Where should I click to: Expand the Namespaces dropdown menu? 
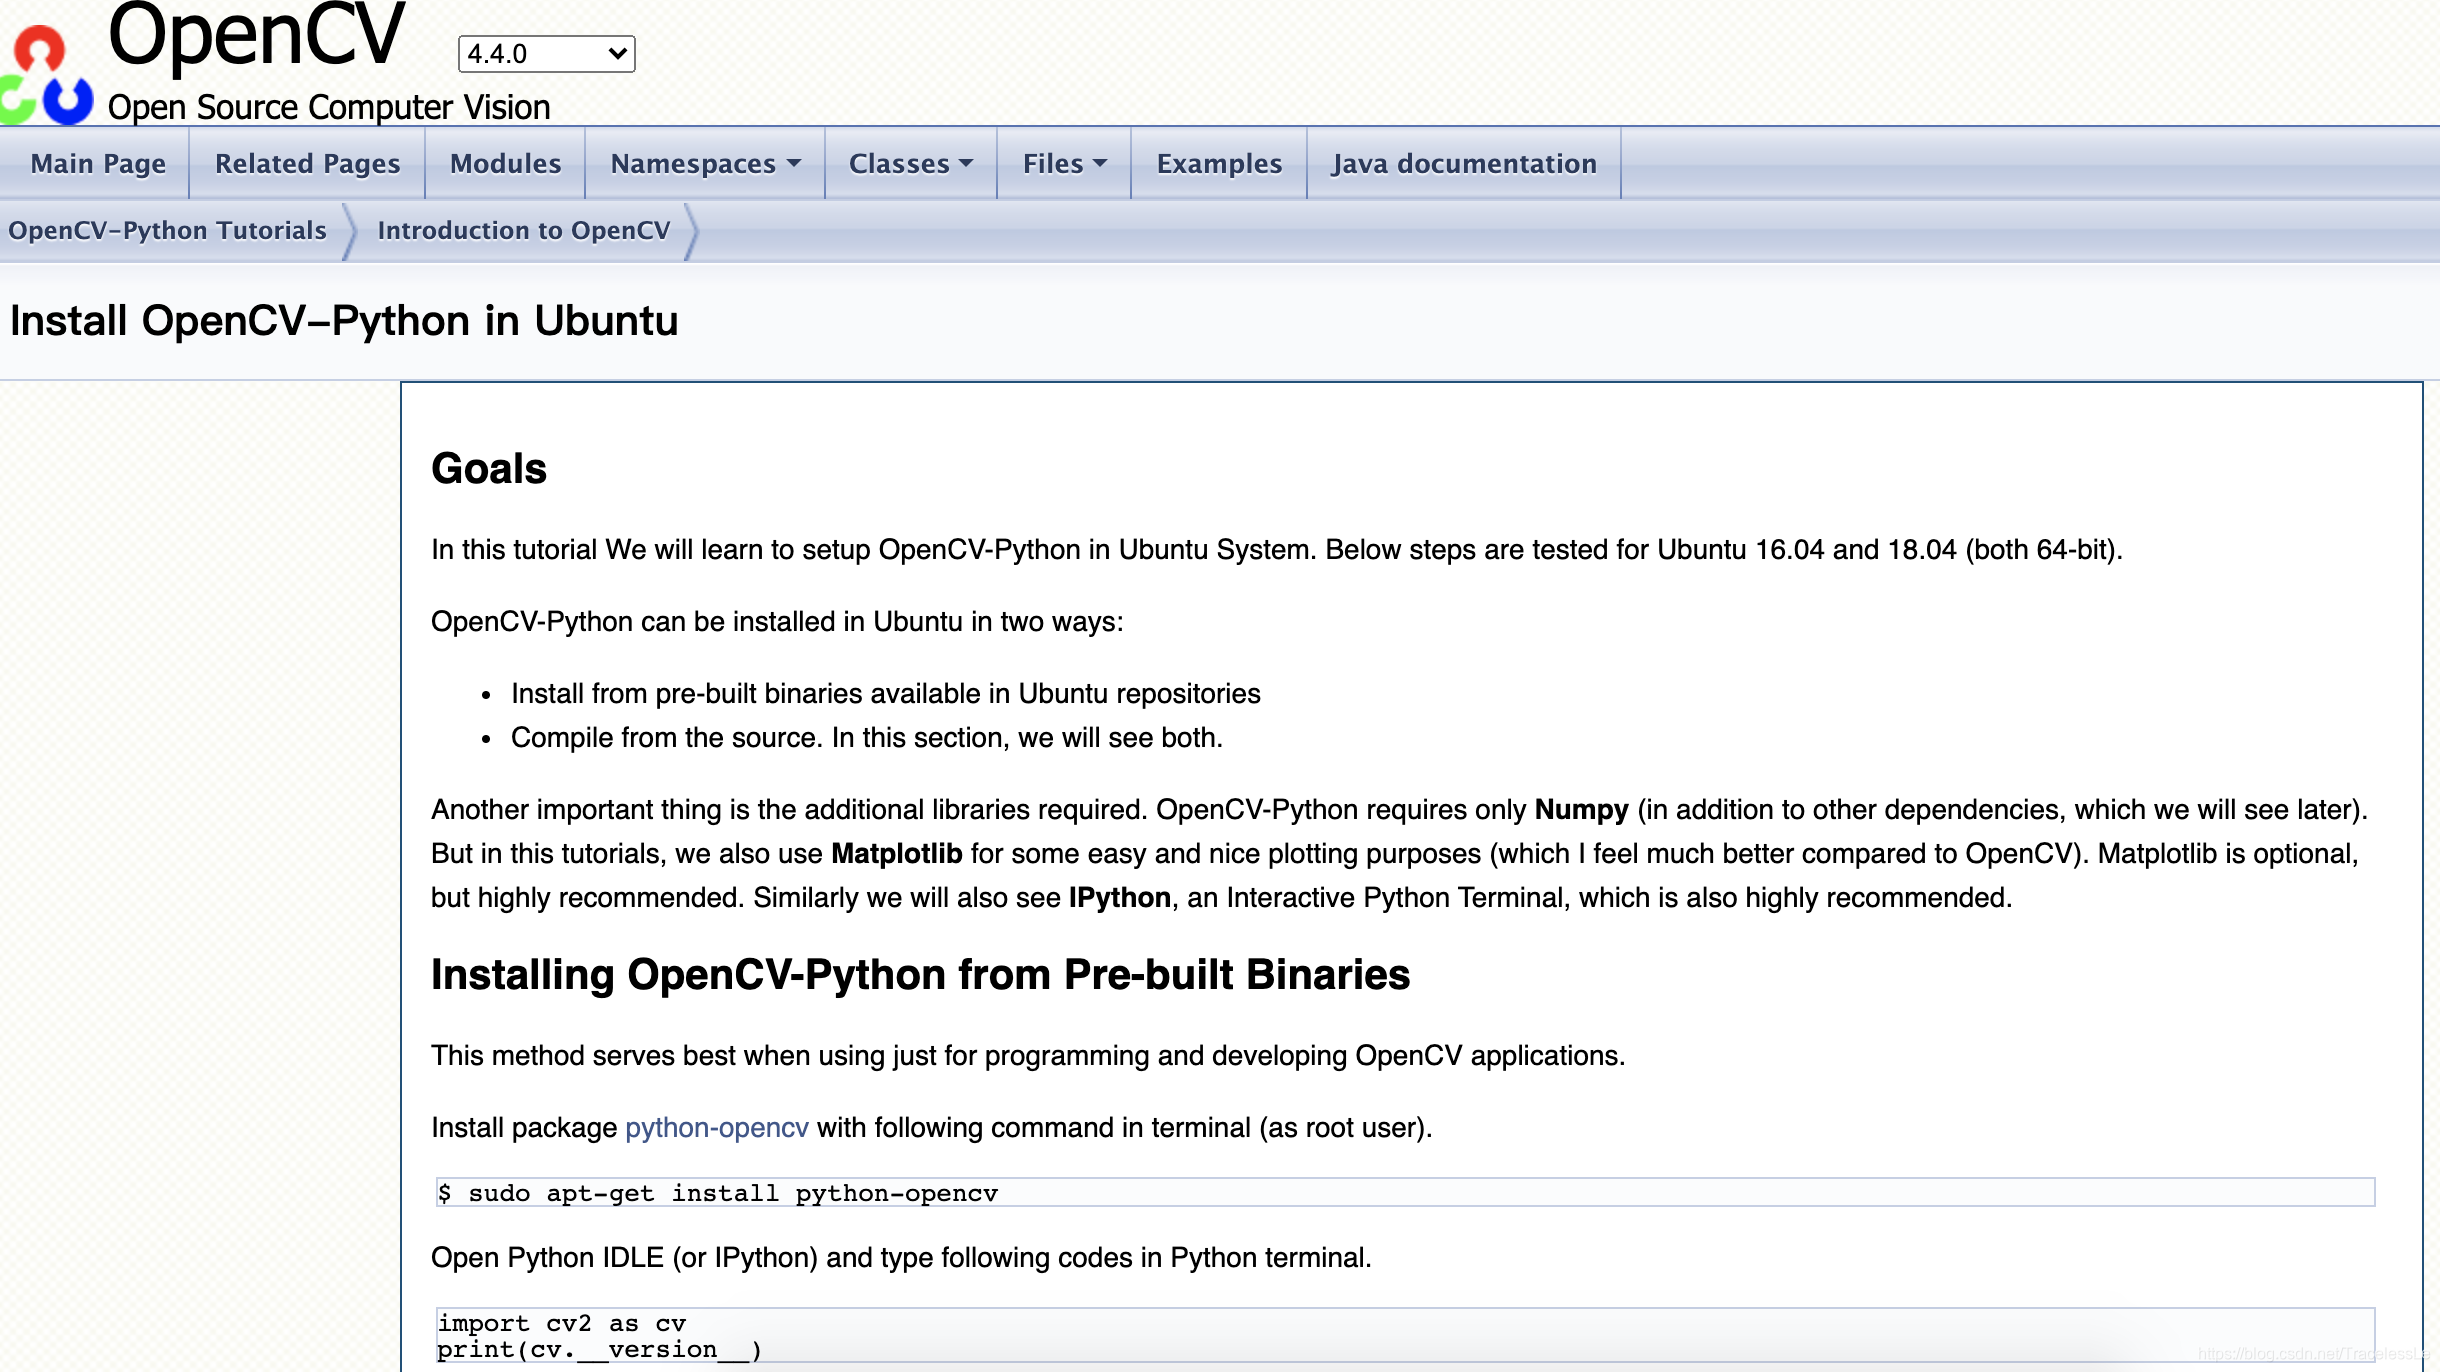(693, 163)
